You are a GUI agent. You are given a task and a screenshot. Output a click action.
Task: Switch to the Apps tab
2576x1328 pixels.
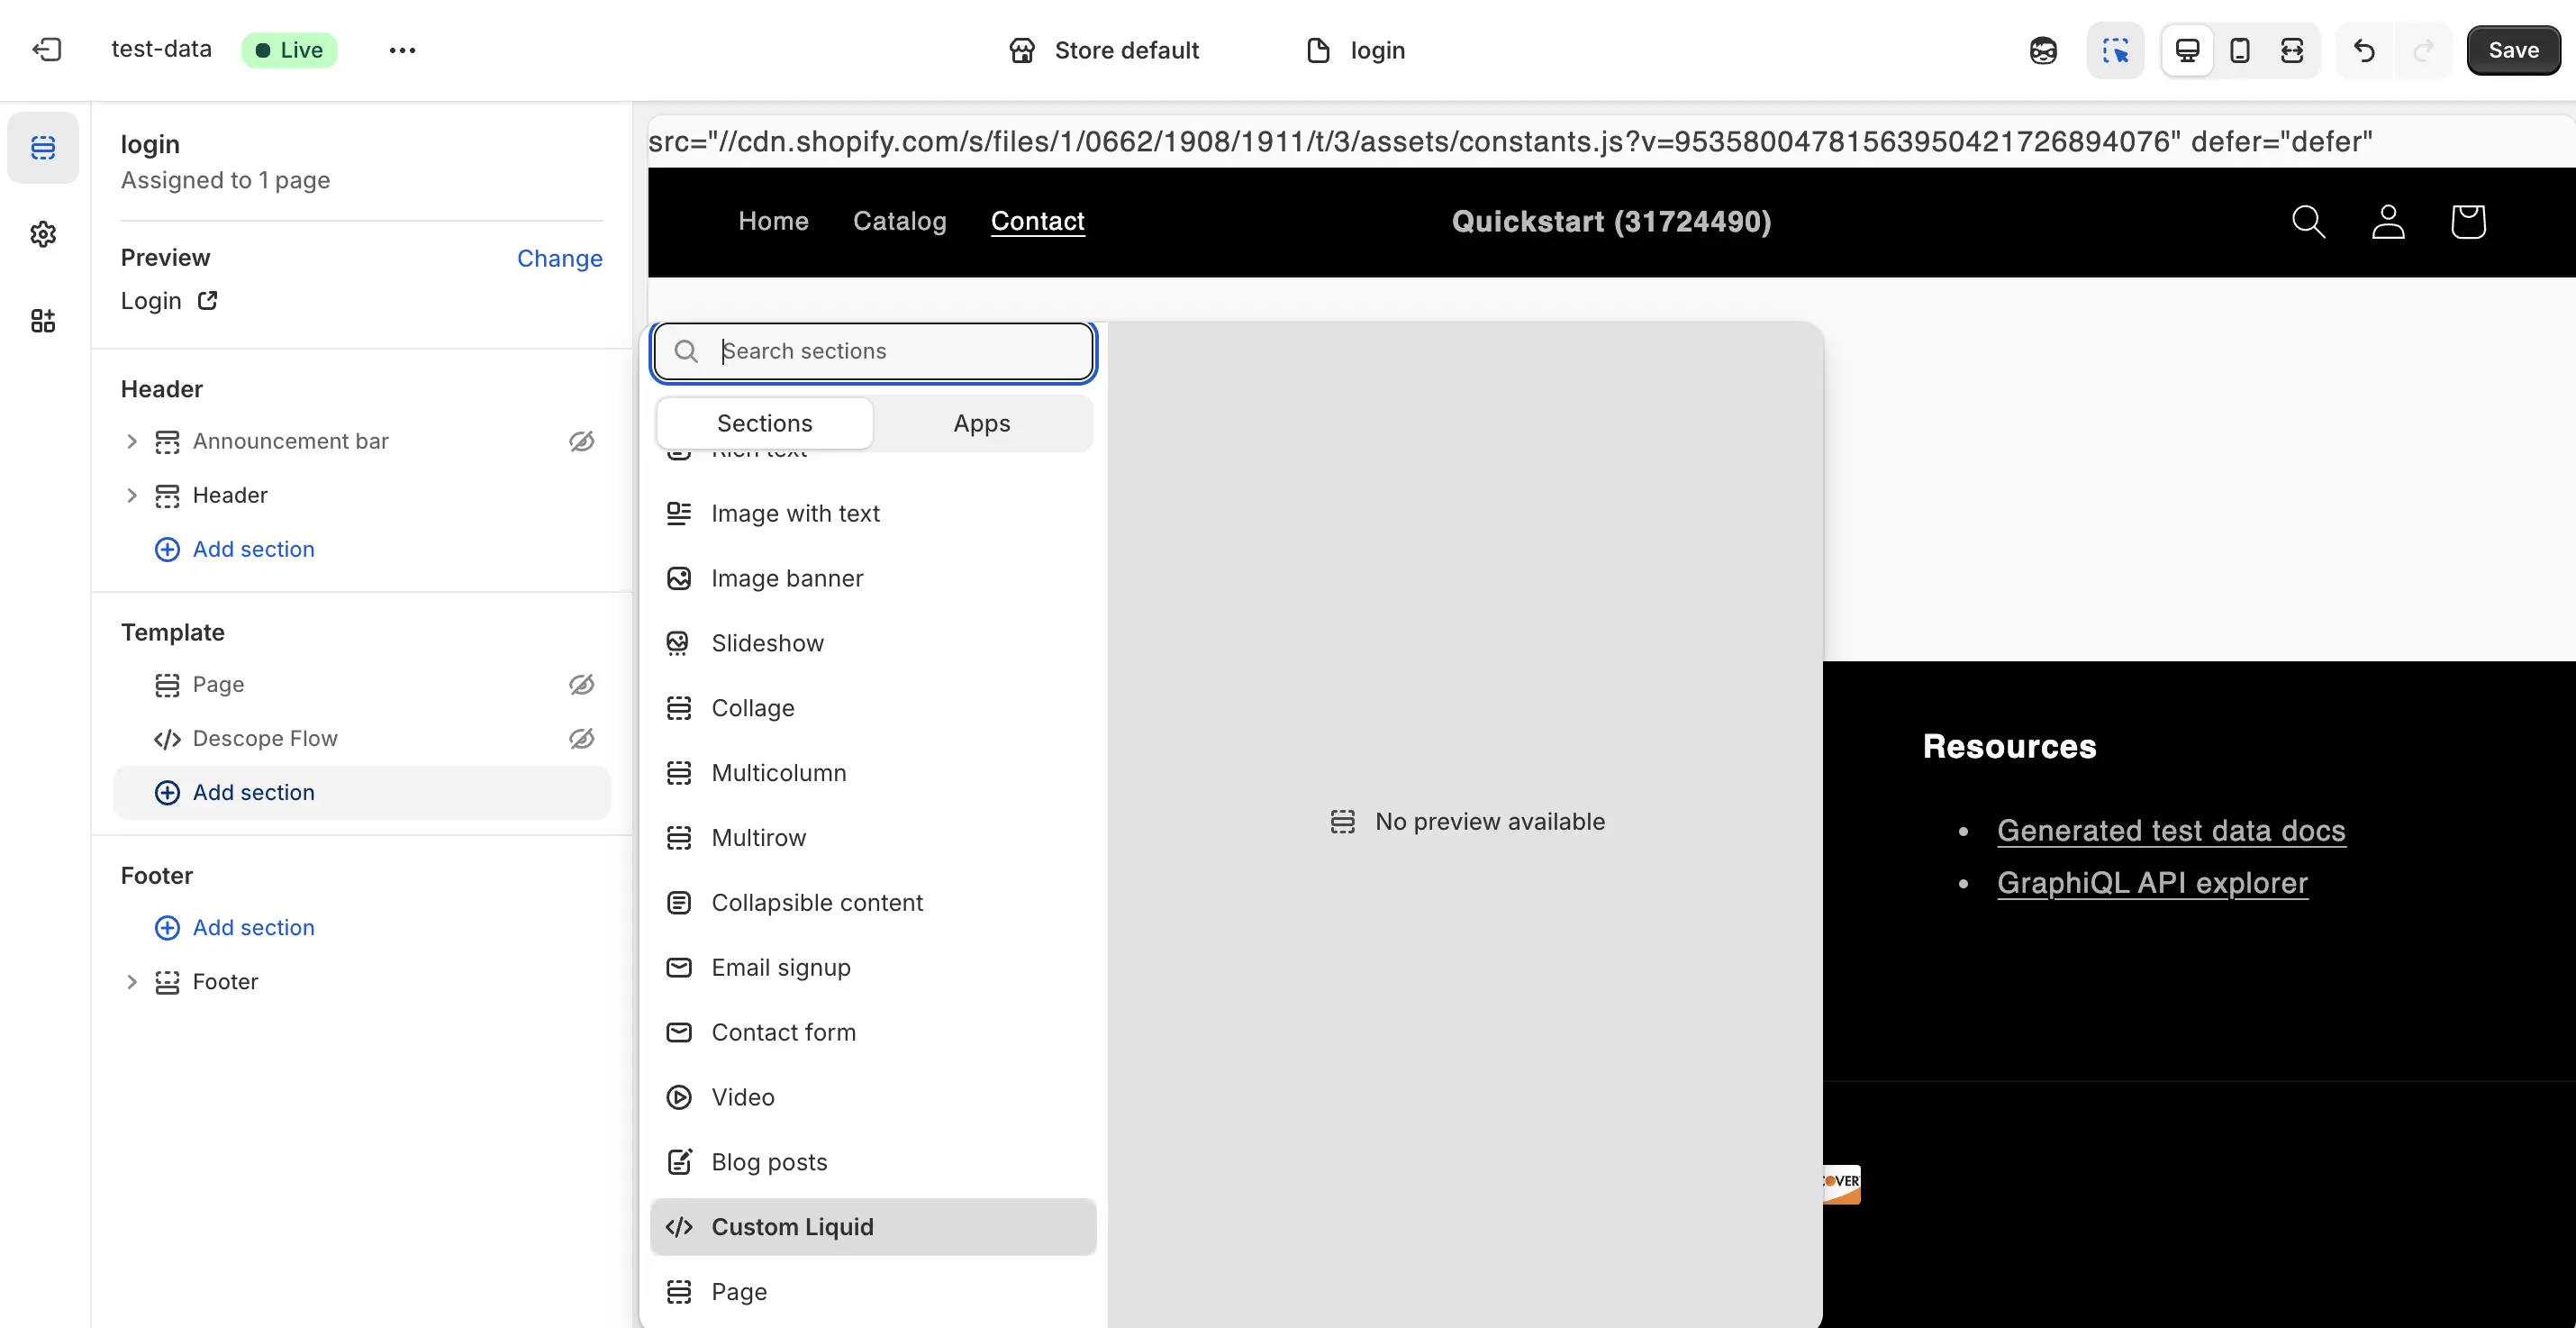coord(981,423)
